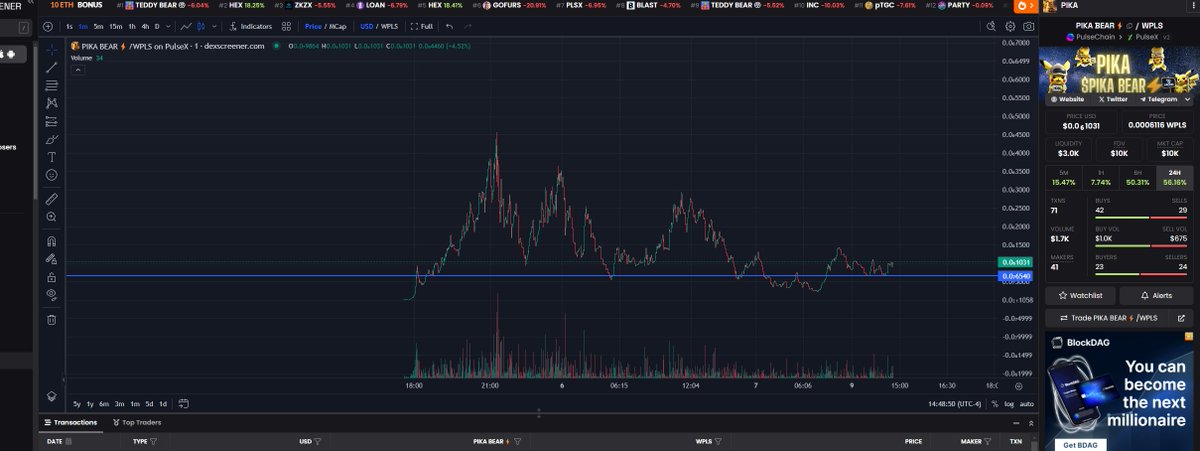Select the pattern drawing tool
The height and width of the screenshot is (451, 1200).
52,103
